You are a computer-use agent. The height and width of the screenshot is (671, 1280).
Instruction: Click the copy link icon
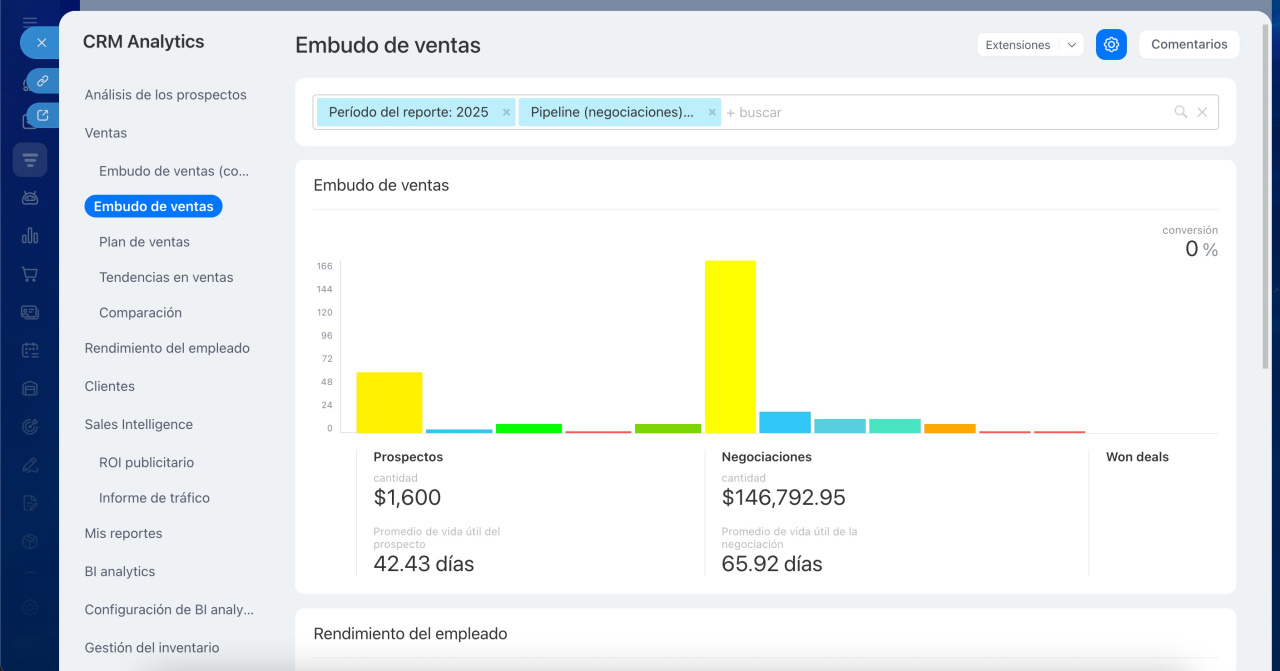pyautogui.click(x=42, y=81)
